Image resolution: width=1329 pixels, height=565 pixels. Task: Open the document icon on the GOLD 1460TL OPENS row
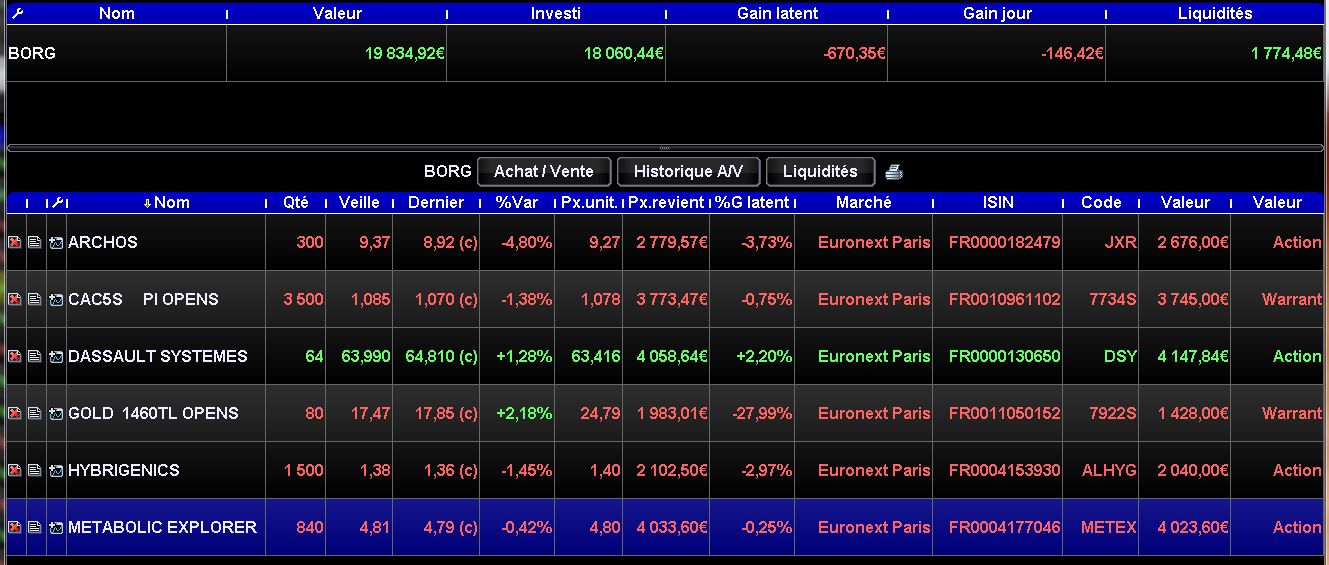pyautogui.click(x=35, y=413)
